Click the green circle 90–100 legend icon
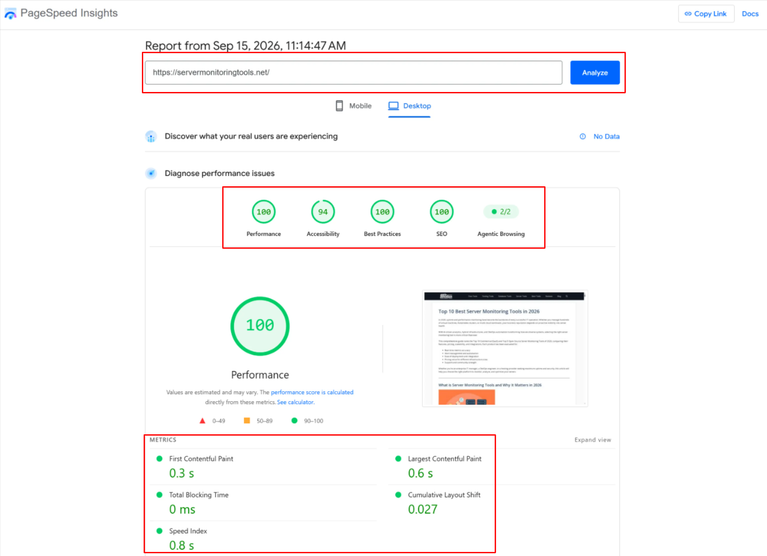Viewport: 767px width, 556px height. 294,421
